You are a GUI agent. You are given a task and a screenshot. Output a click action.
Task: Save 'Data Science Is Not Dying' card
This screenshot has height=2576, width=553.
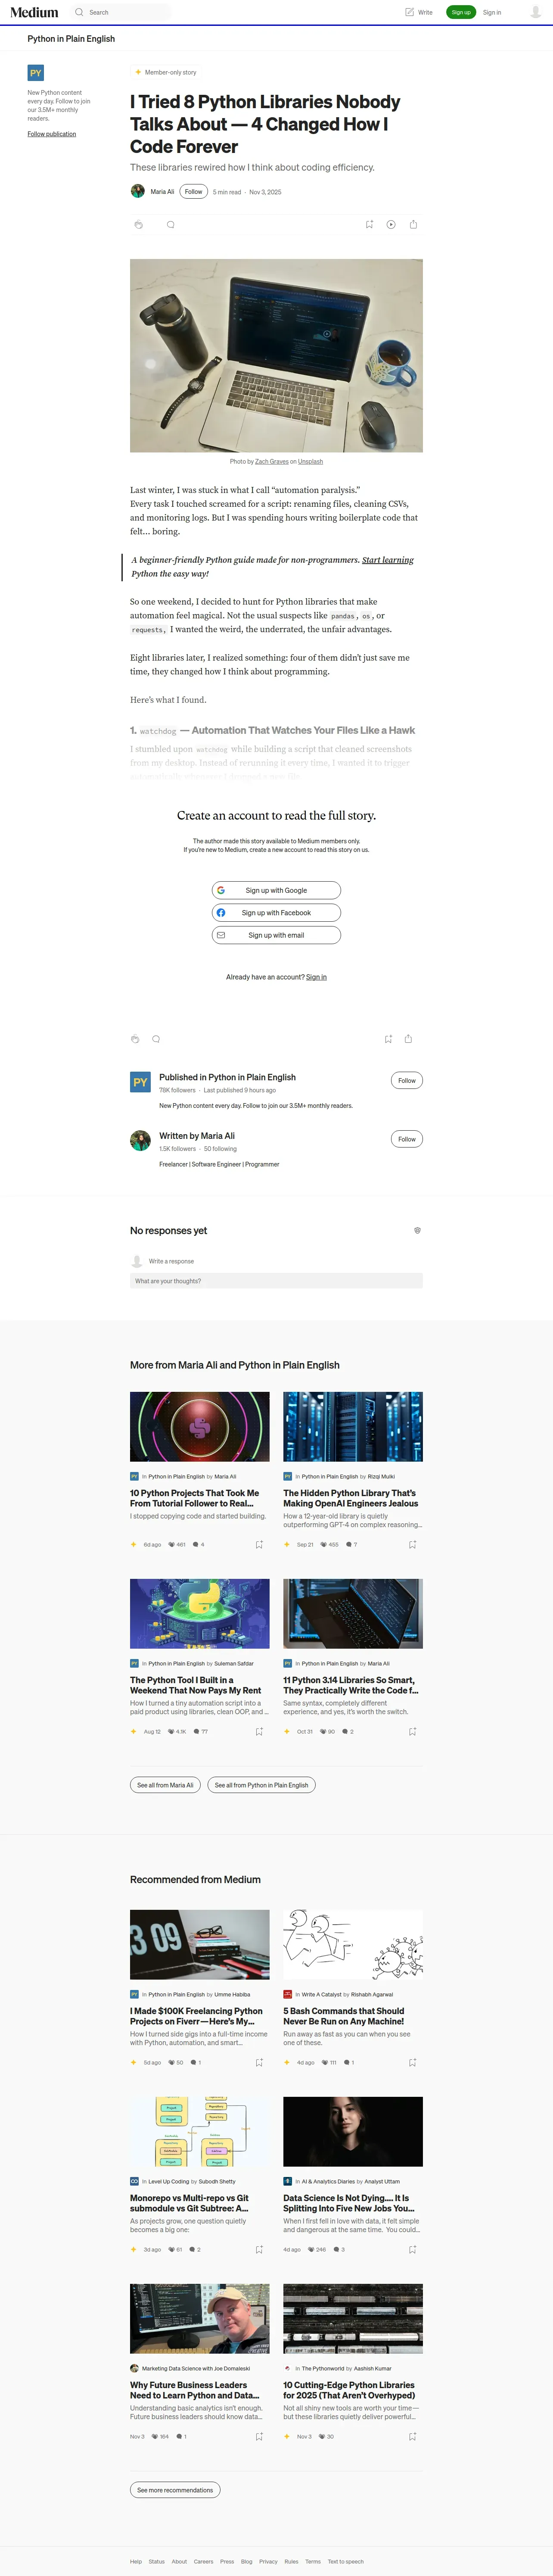[412, 2250]
